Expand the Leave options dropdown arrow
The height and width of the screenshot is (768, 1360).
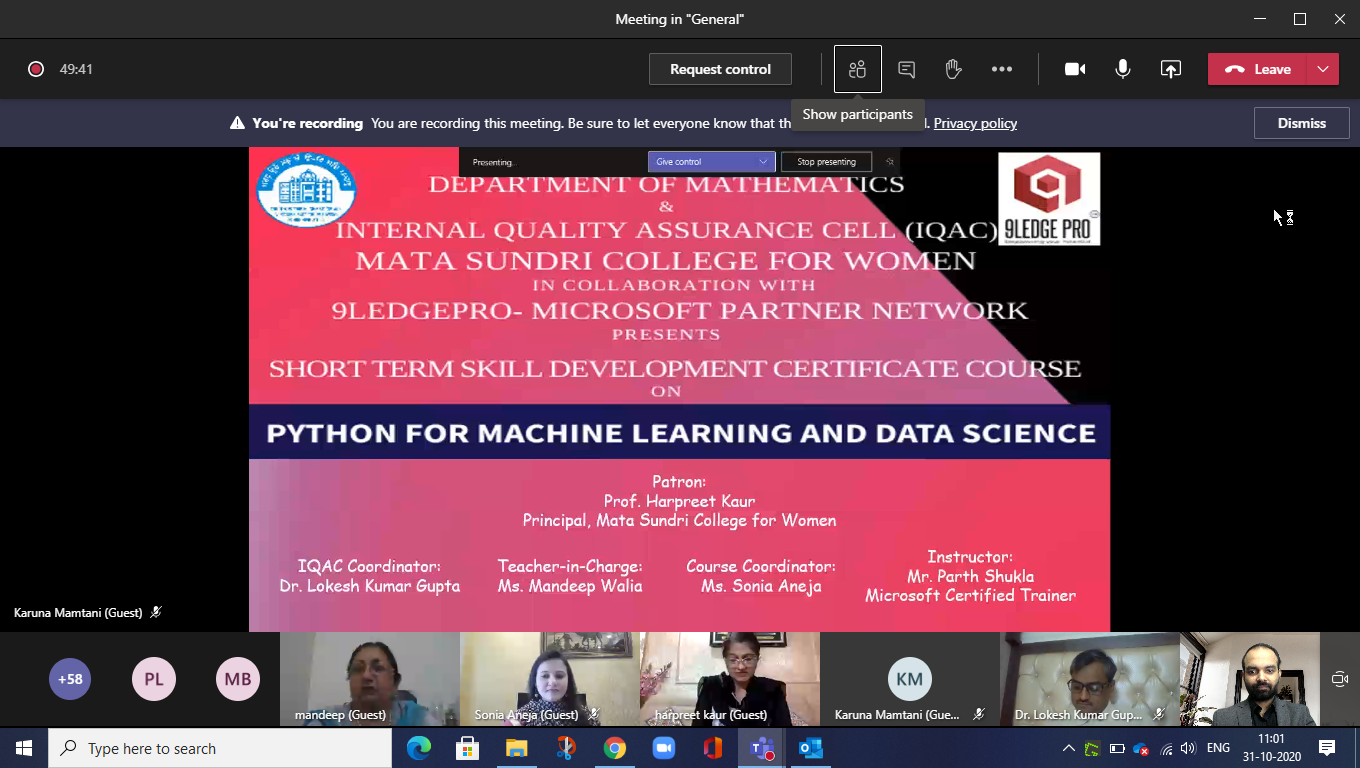[x=1323, y=69]
